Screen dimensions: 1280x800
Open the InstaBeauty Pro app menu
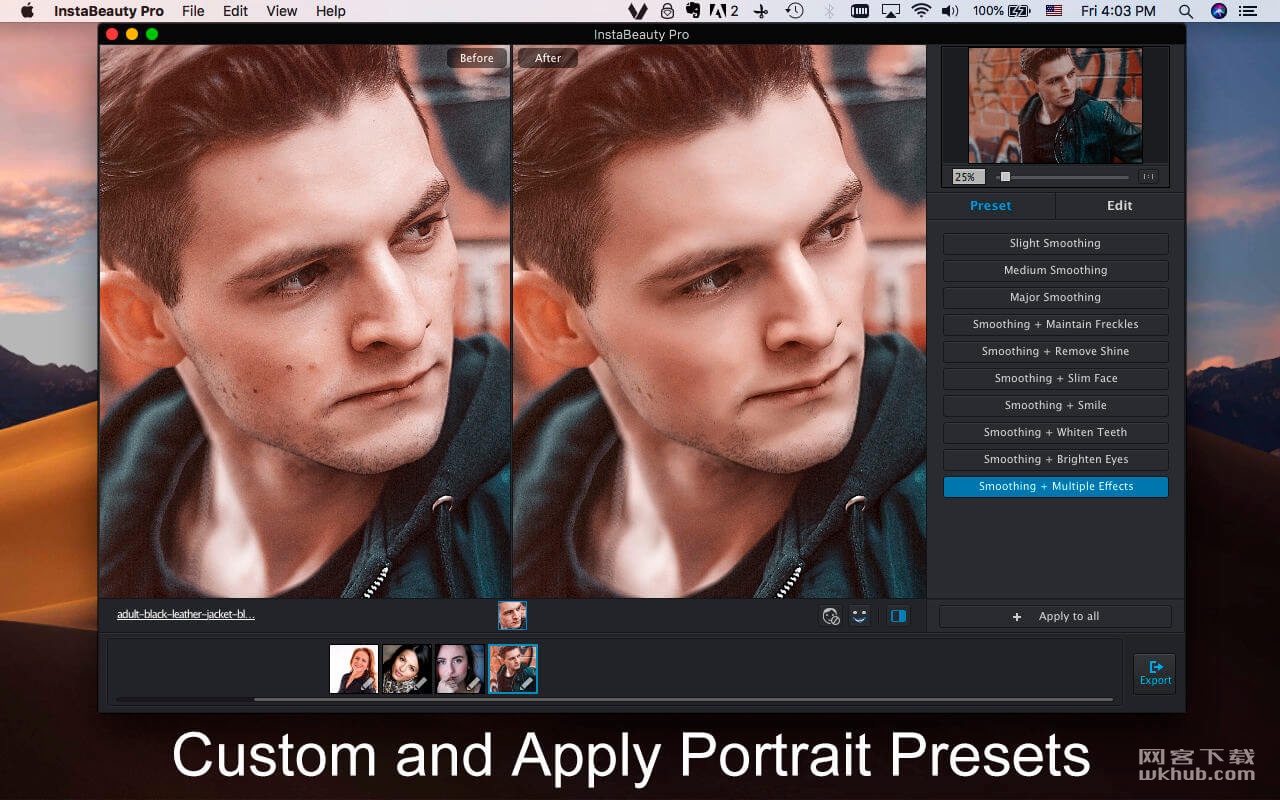pos(109,11)
